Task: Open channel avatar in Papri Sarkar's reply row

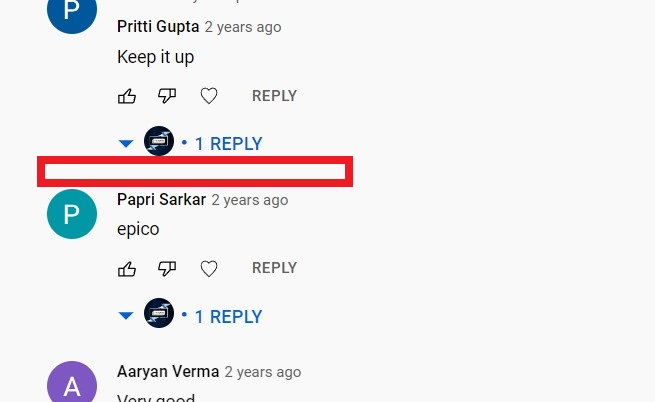Action: point(159,313)
